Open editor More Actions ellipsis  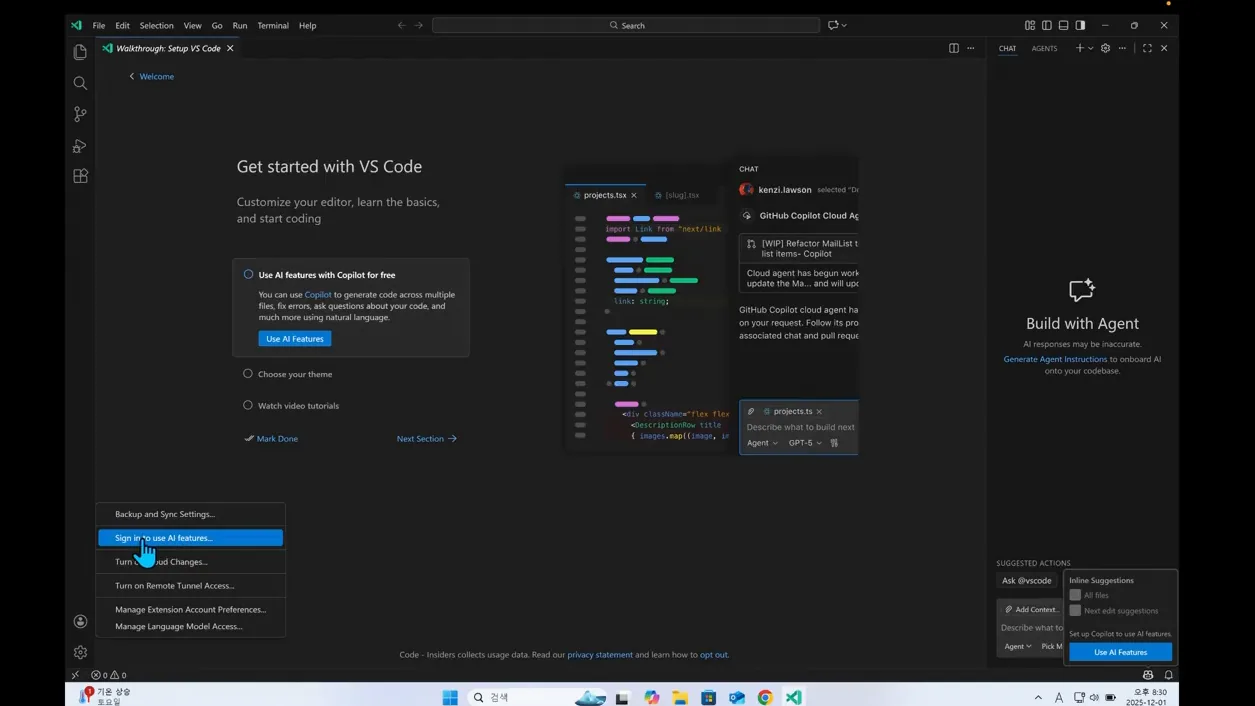tap(971, 48)
